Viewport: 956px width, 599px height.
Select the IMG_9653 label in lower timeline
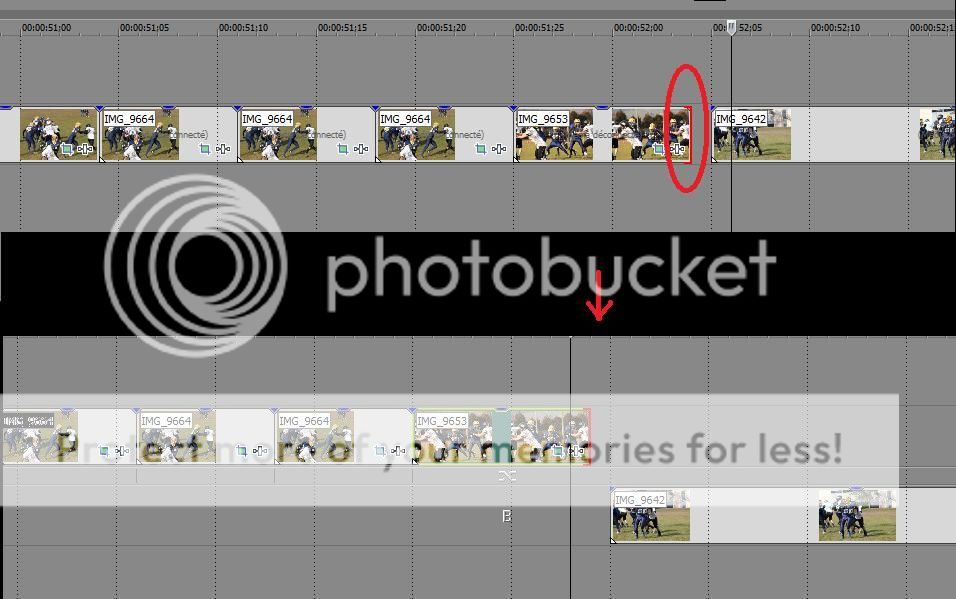[x=442, y=421]
